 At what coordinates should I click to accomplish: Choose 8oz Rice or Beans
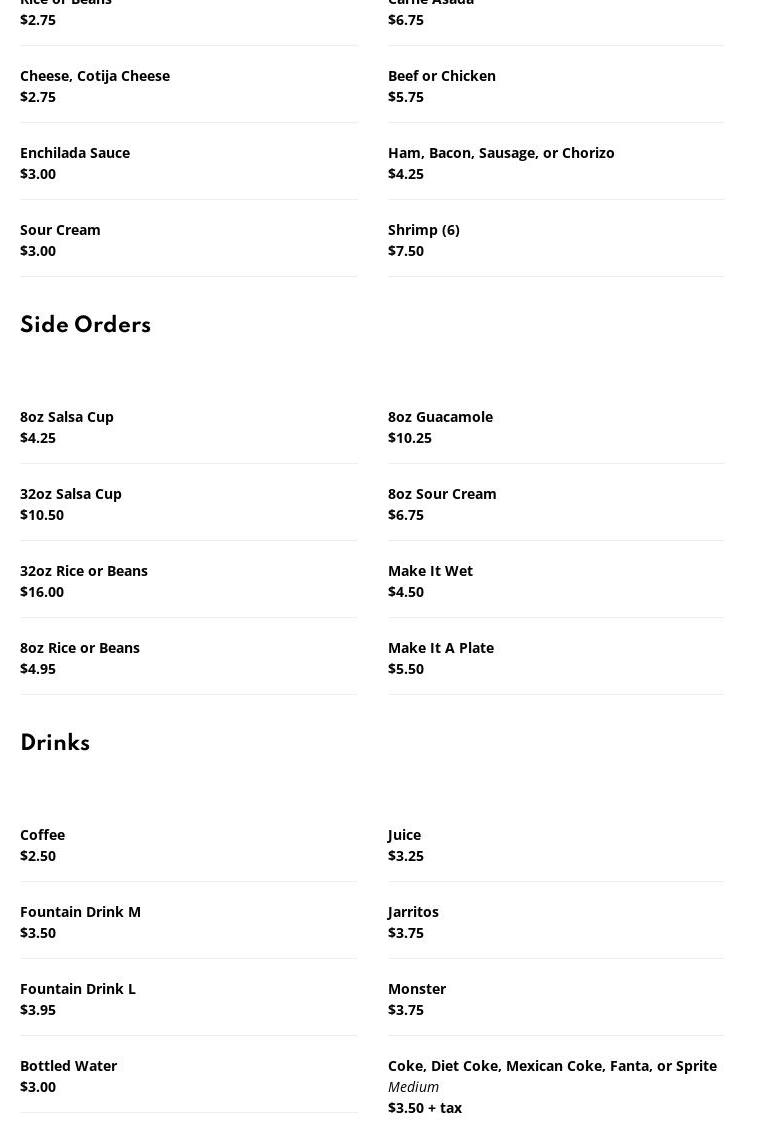click(80, 648)
